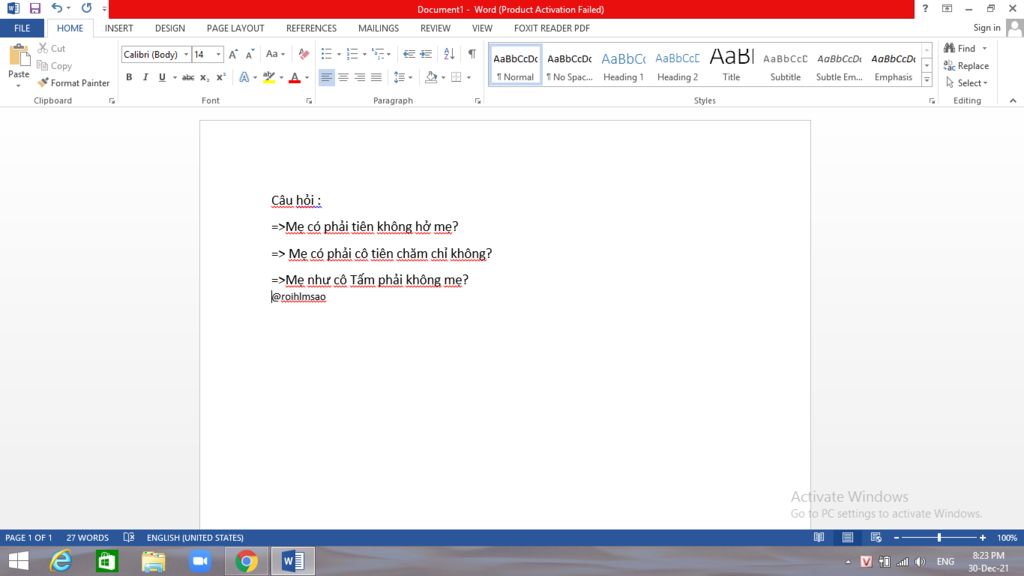The image size is (1024, 576).
Task: Open Chrome from the taskbar
Action: [246, 561]
